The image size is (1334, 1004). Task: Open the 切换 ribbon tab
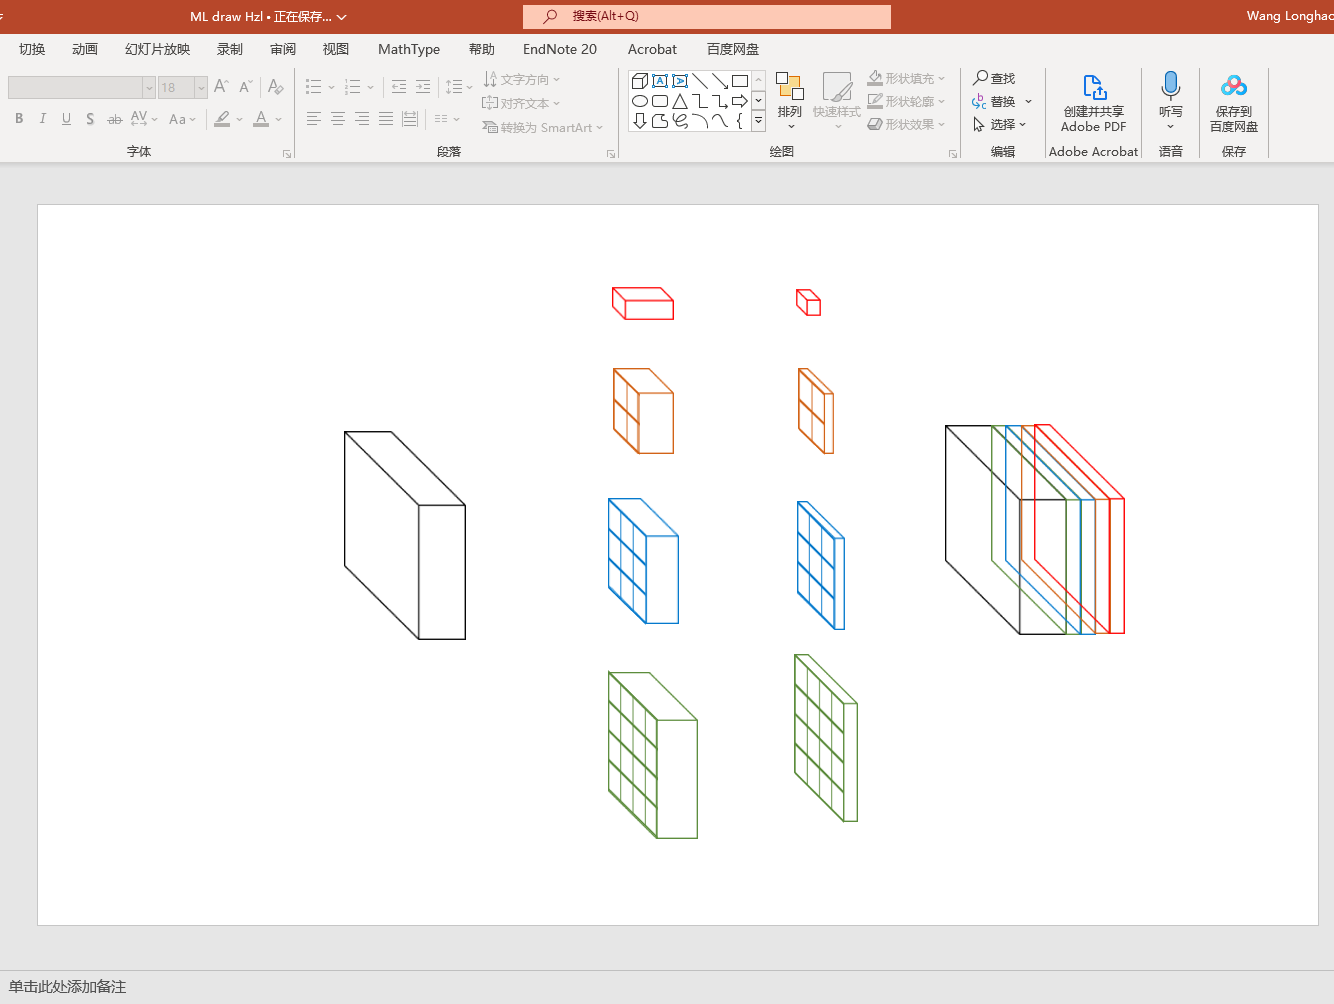[x=32, y=49]
